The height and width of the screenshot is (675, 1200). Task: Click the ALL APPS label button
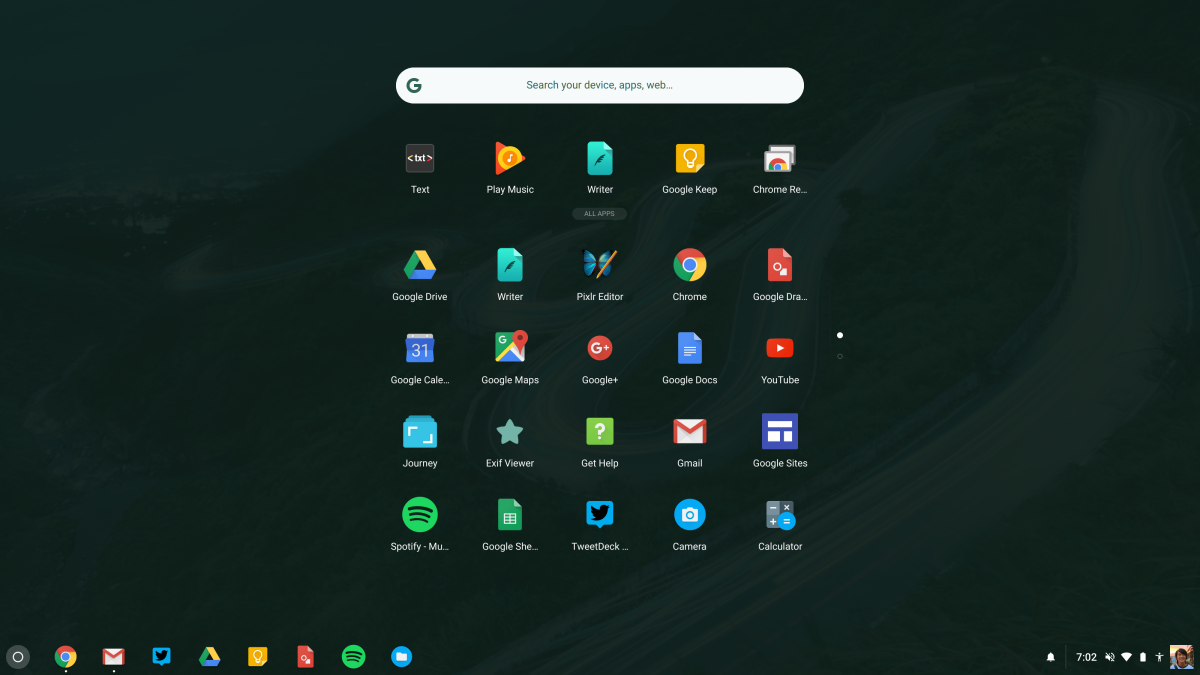click(600, 214)
